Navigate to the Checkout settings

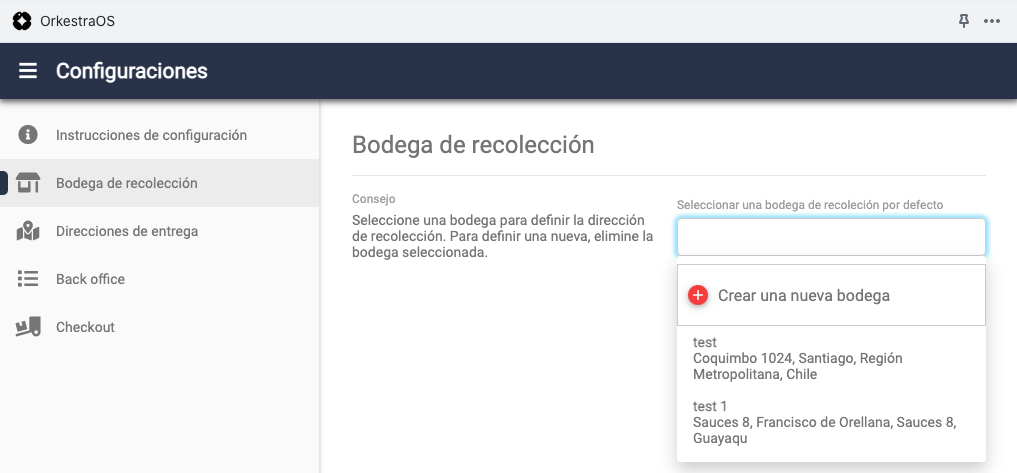tap(85, 327)
